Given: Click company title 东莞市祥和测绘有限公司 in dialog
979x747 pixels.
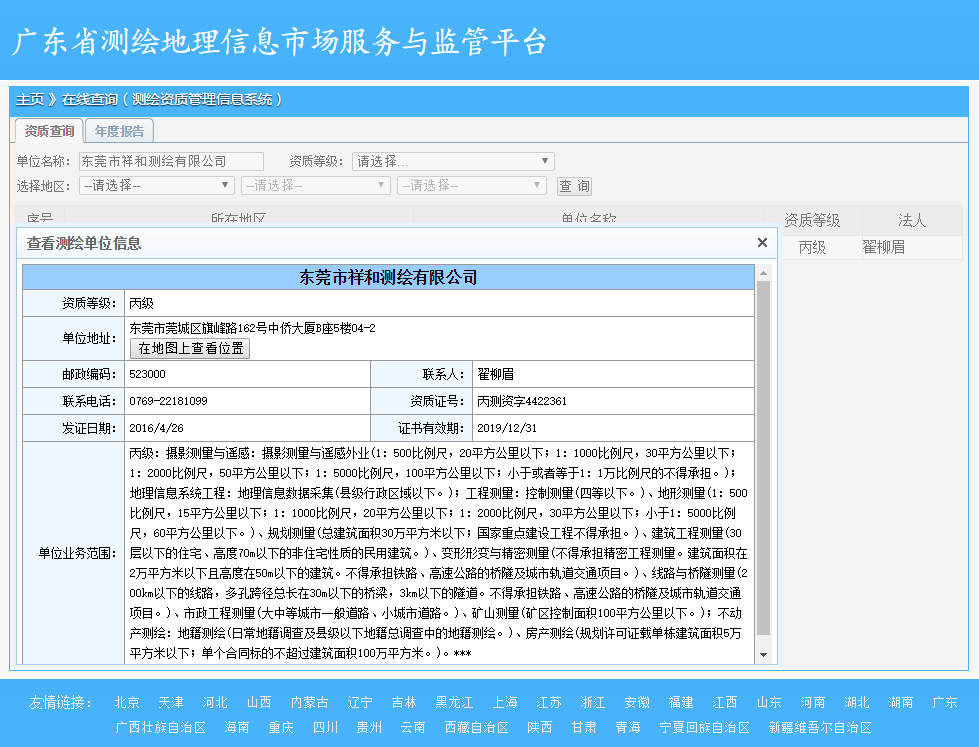Looking at the screenshot, I should coord(388,277).
